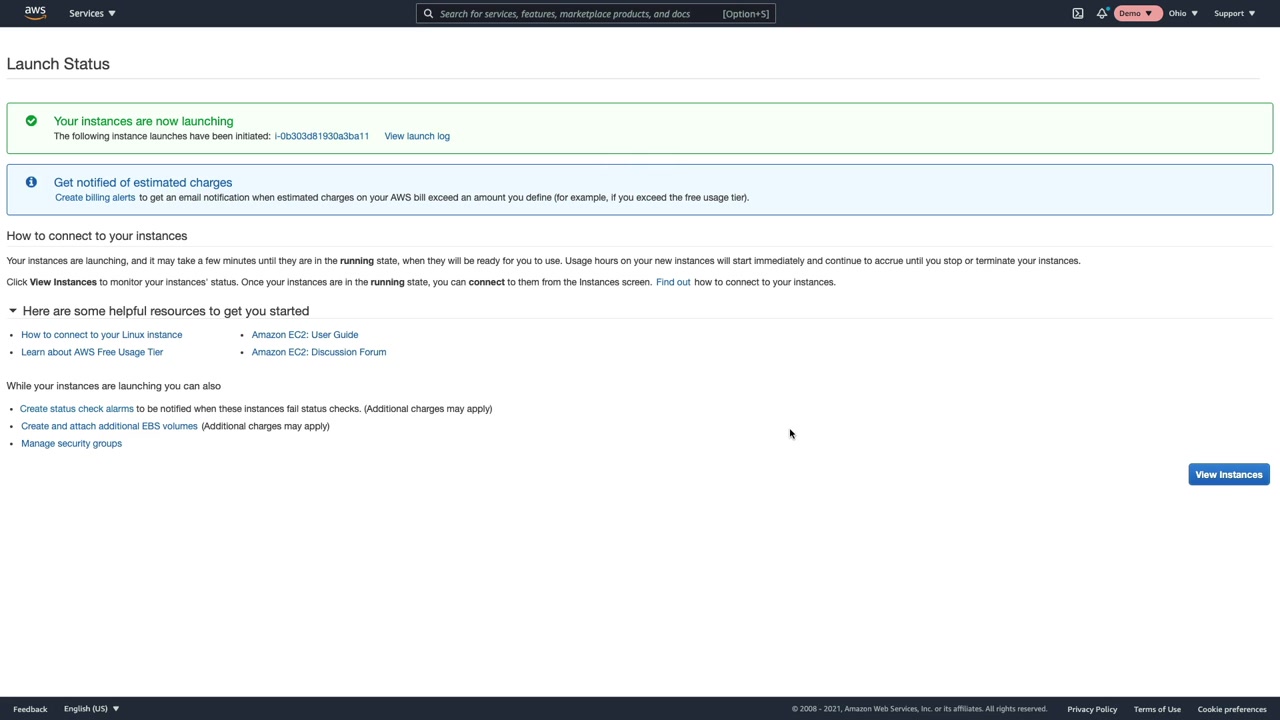Screen dimensions: 1280x720
Task: Open the Demo account dropdown
Action: pyautogui.click(x=1136, y=13)
